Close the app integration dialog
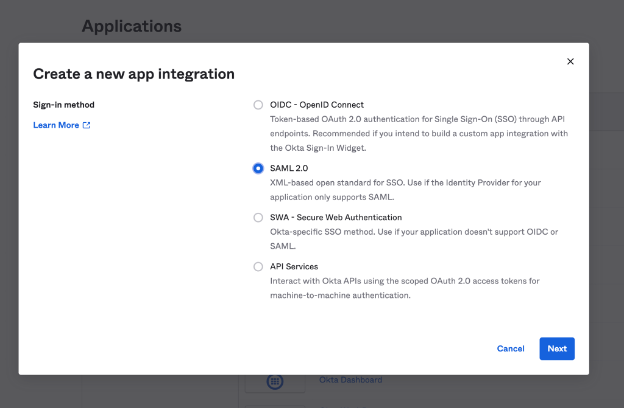Viewport: 624px width, 408px height. [x=571, y=61]
